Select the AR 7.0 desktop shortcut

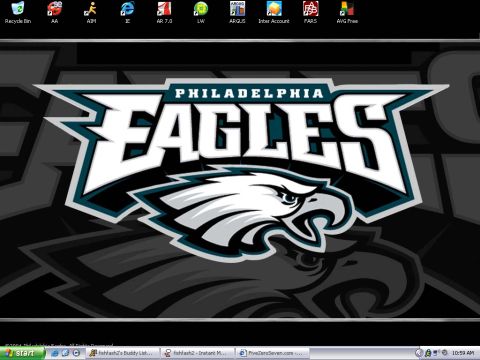(164, 12)
